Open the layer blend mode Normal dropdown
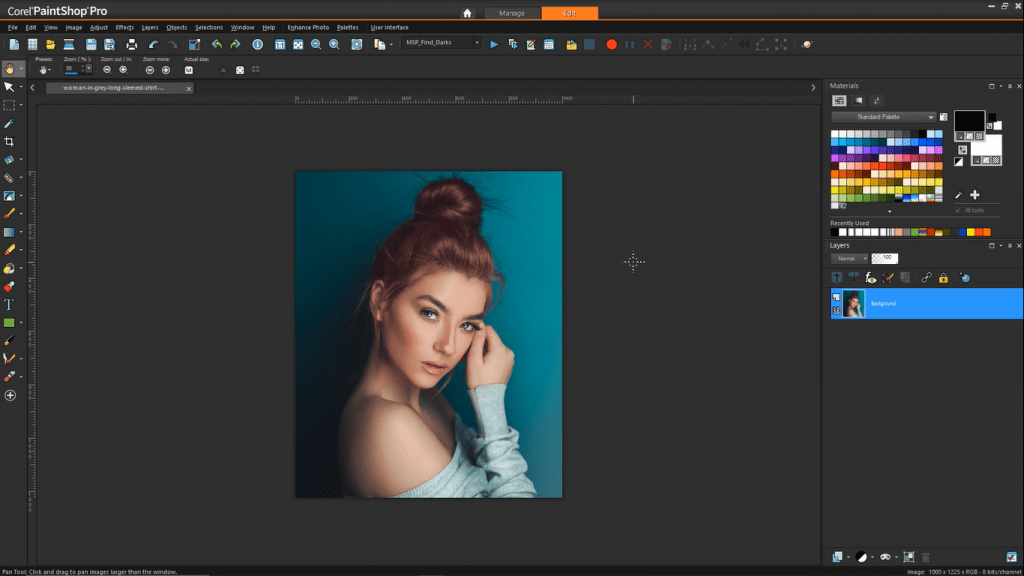Image resolution: width=1024 pixels, height=576 pixels. click(850, 257)
